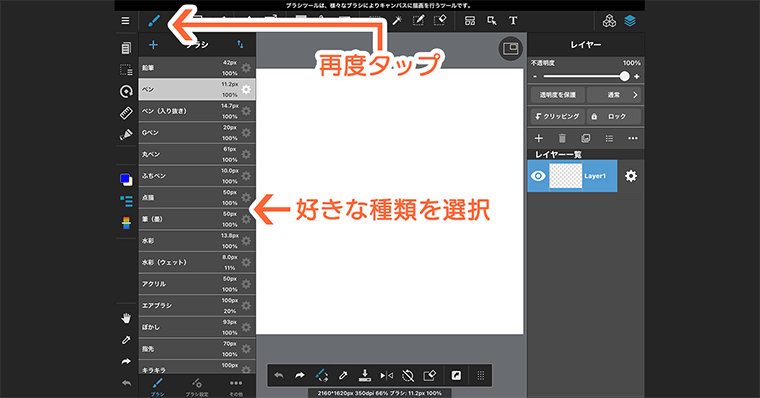
Task: Switch to the ブラシ設定 tab
Action: coord(197,387)
